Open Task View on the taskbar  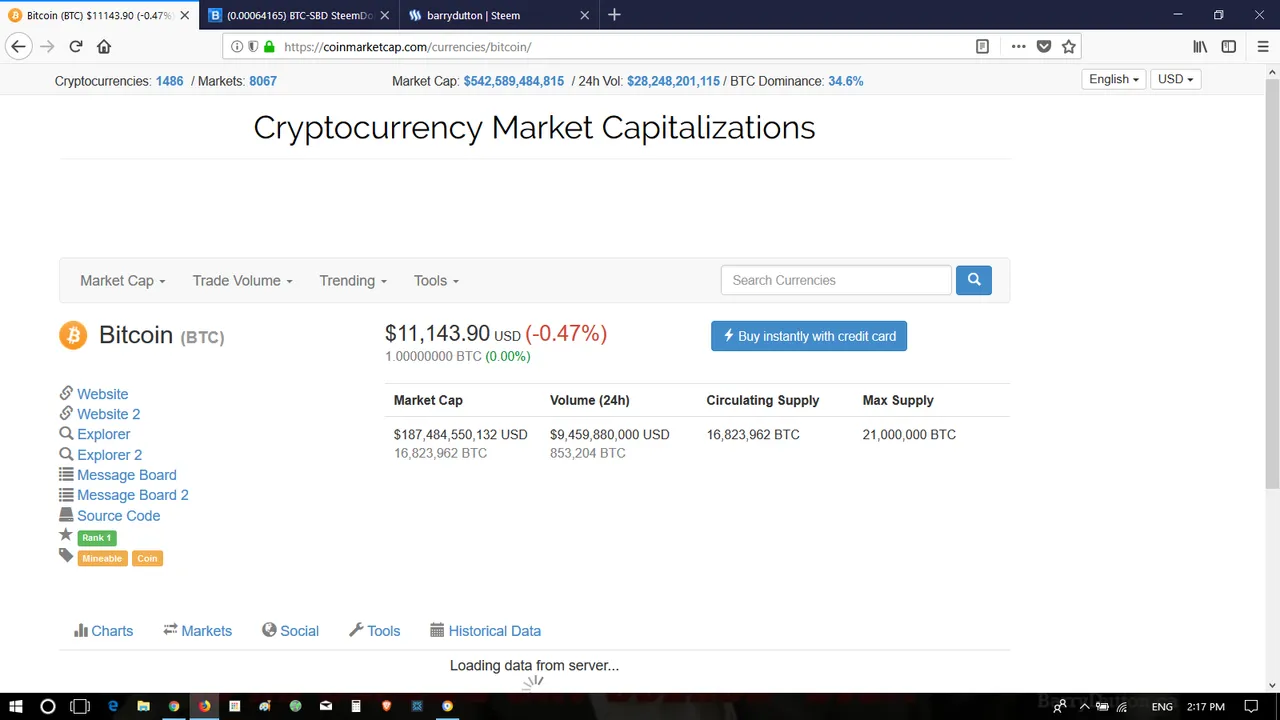[80, 706]
